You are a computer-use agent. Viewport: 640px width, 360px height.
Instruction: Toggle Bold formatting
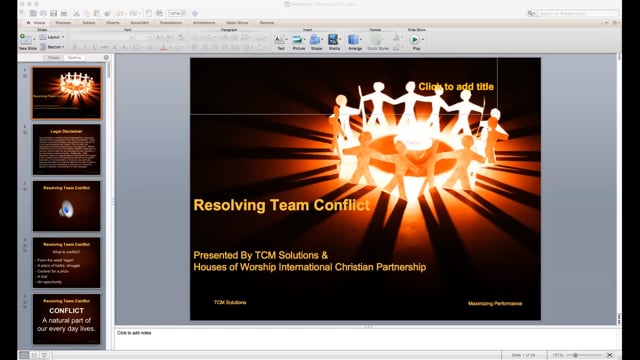[x=75, y=47]
